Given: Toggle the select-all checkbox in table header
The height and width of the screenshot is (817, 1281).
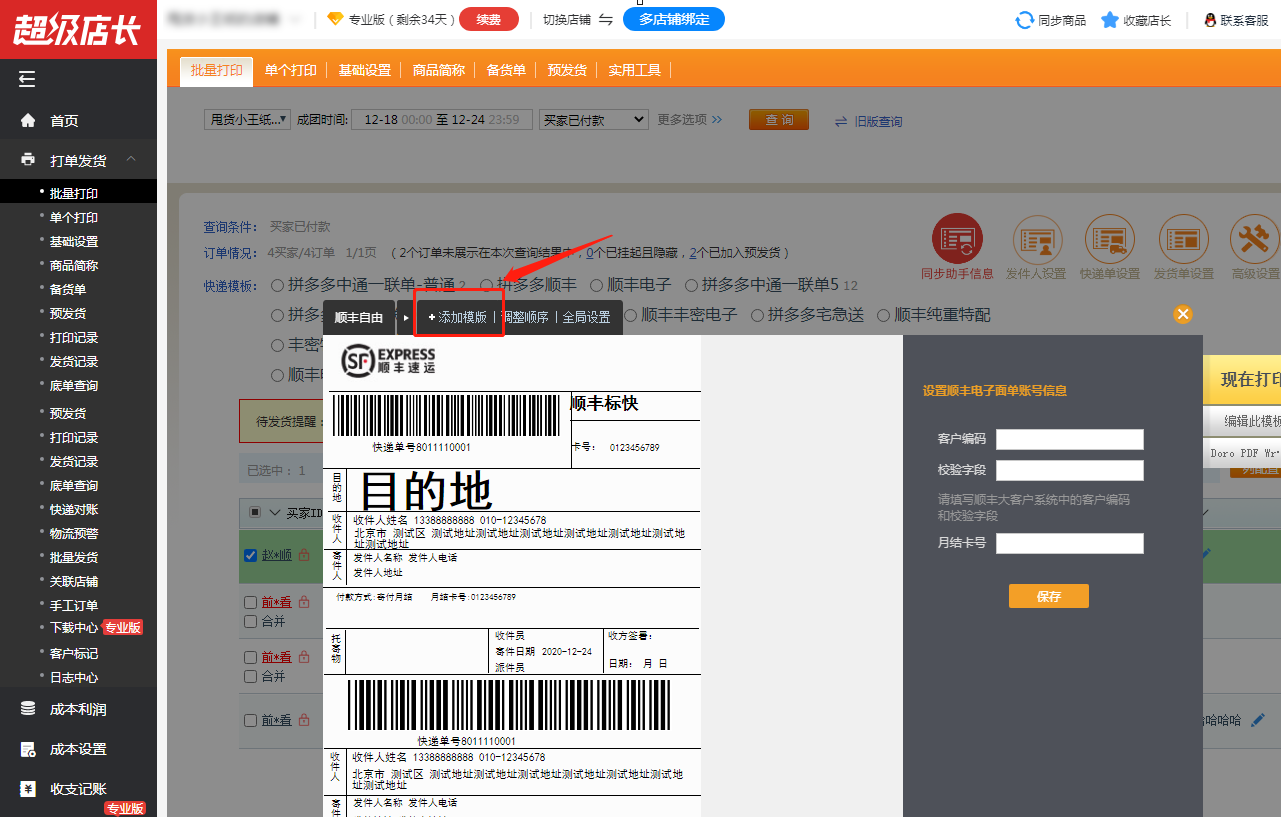Looking at the screenshot, I should (255, 513).
